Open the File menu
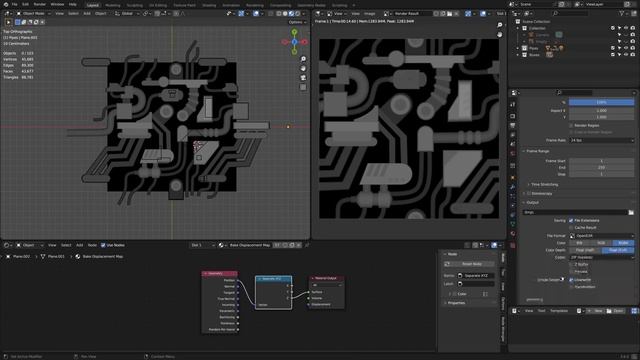This screenshot has height=360, width=640. tap(15, 4)
